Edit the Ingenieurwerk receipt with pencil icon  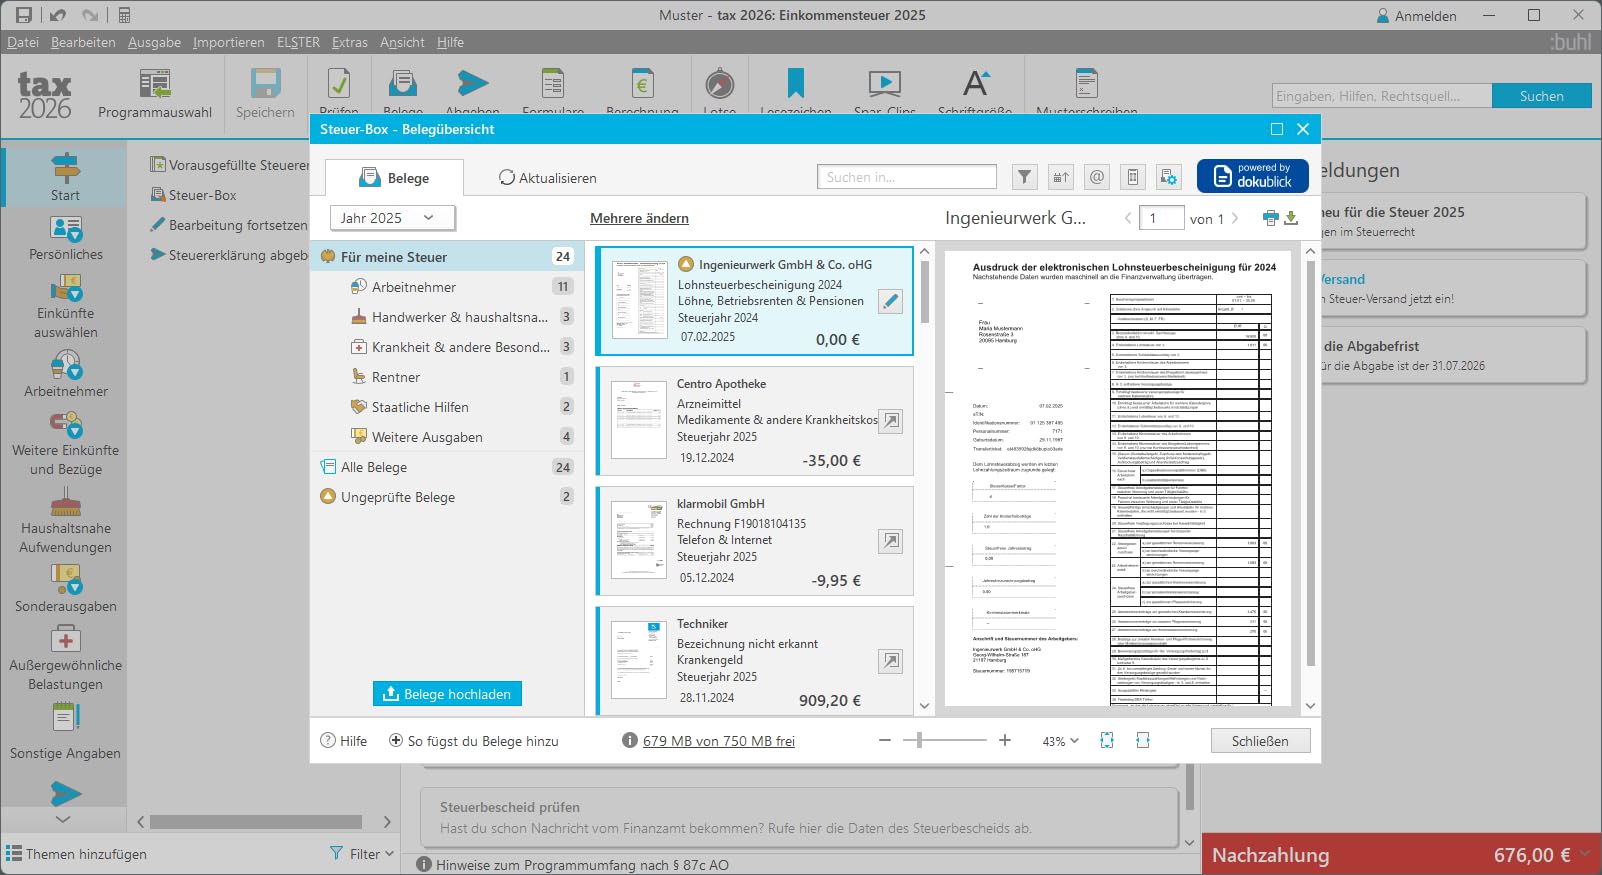[890, 301]
